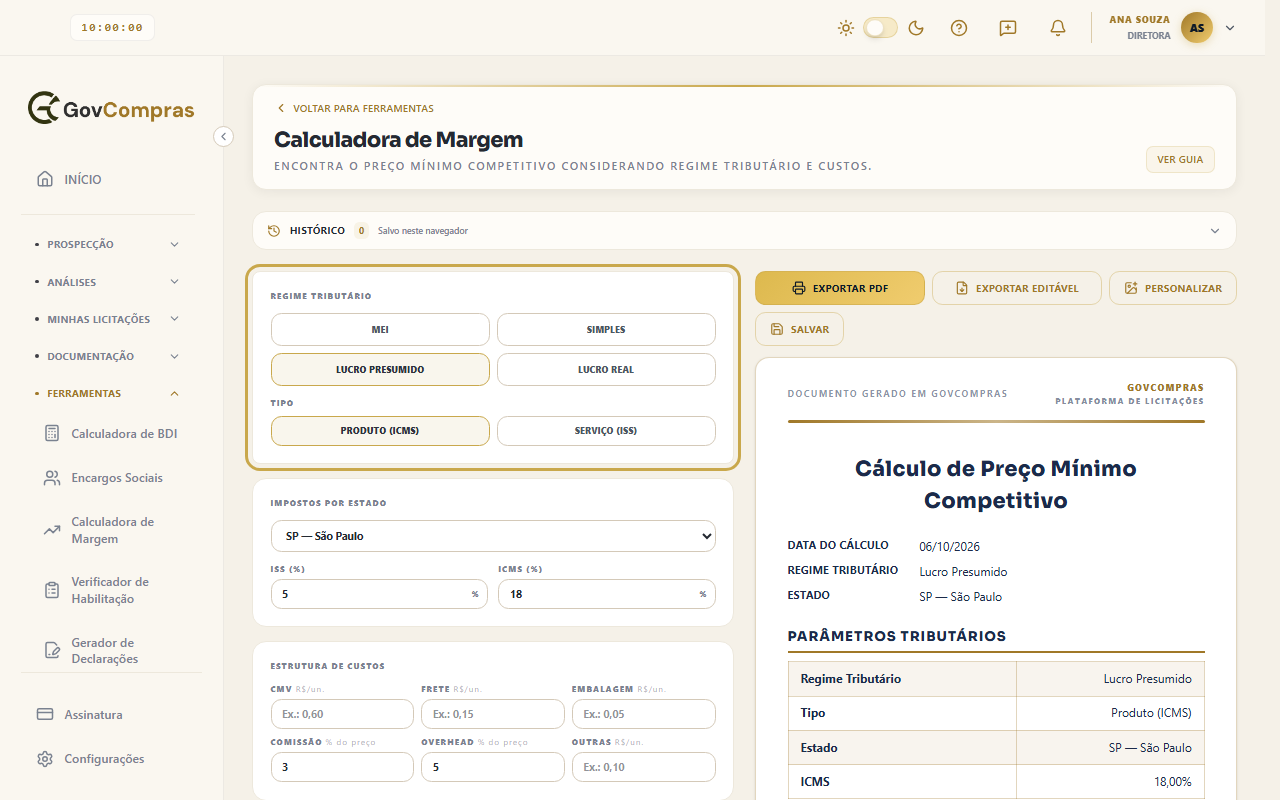Click the Histórico clock icon
The width and height of the screenshot is (1280, 800).
(x=274, y=231)
